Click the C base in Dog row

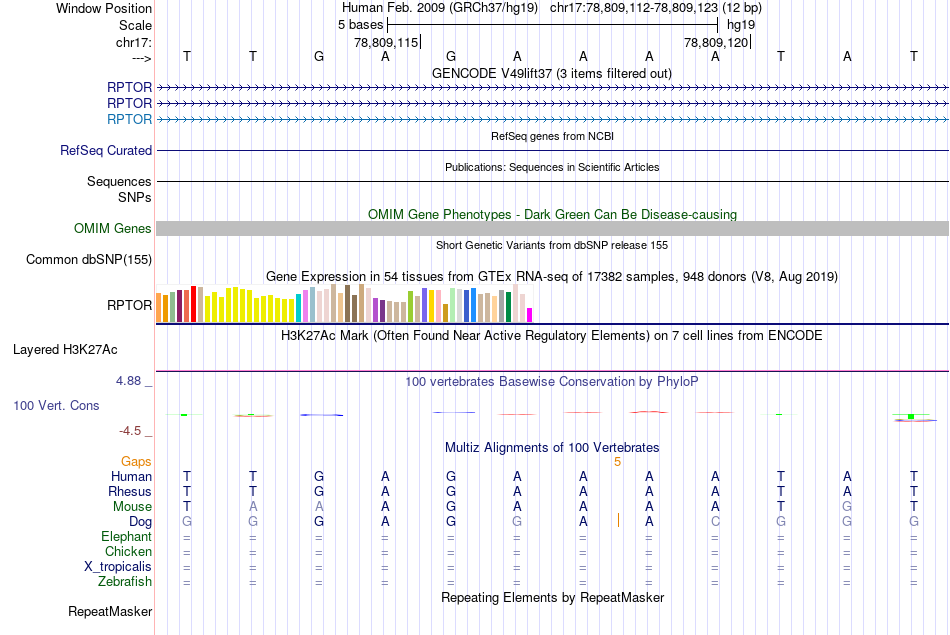[716, 522]
